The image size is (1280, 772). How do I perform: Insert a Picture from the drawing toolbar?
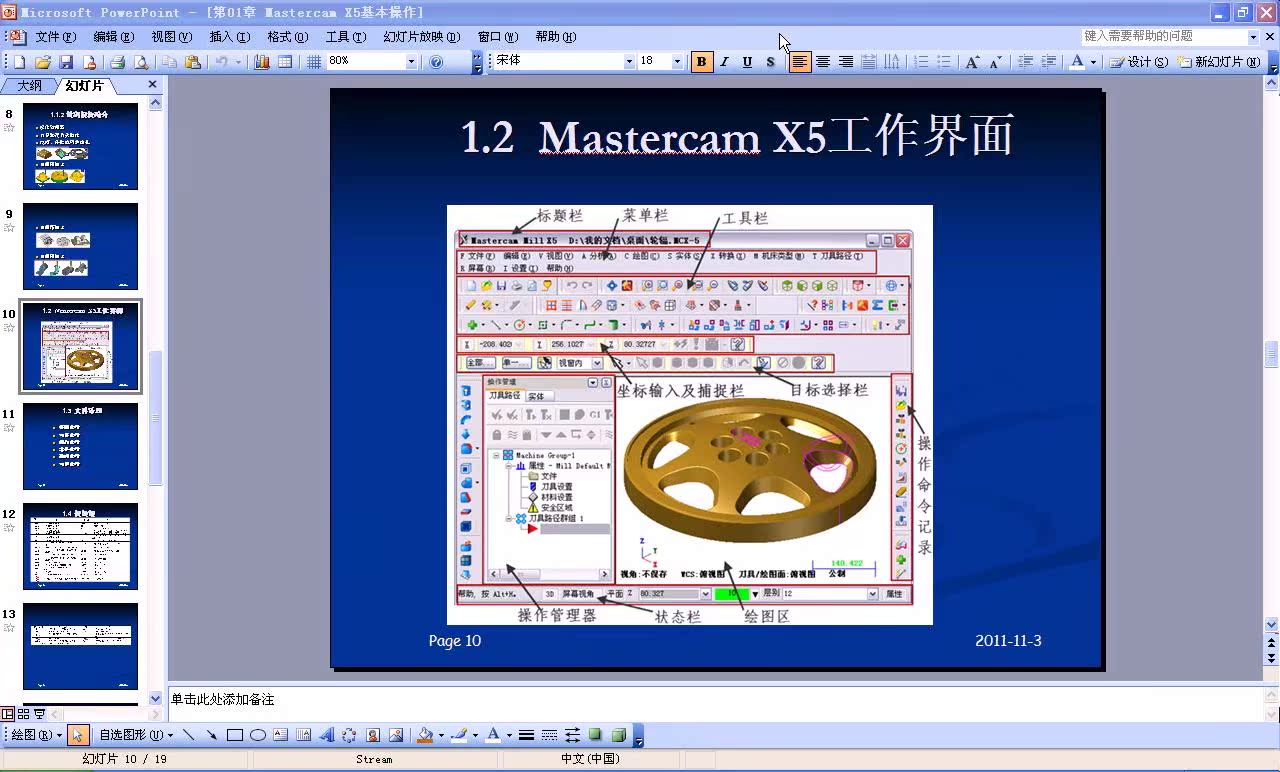point(396,735)
